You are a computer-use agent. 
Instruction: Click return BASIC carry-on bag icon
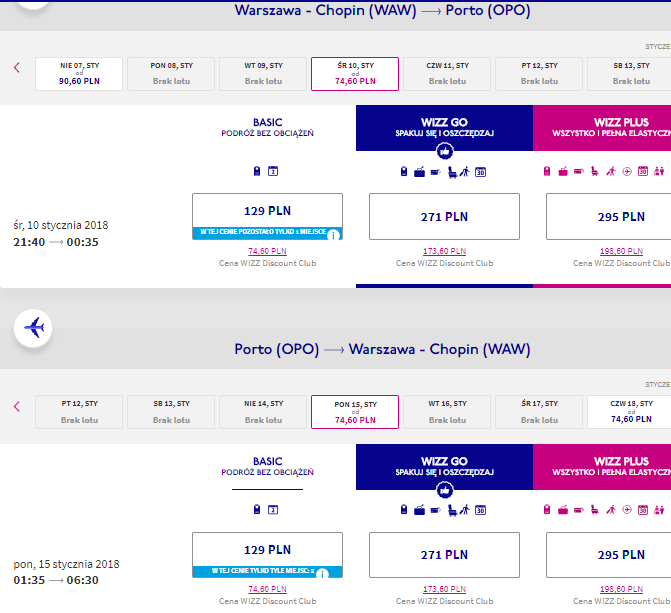(257, 509)
